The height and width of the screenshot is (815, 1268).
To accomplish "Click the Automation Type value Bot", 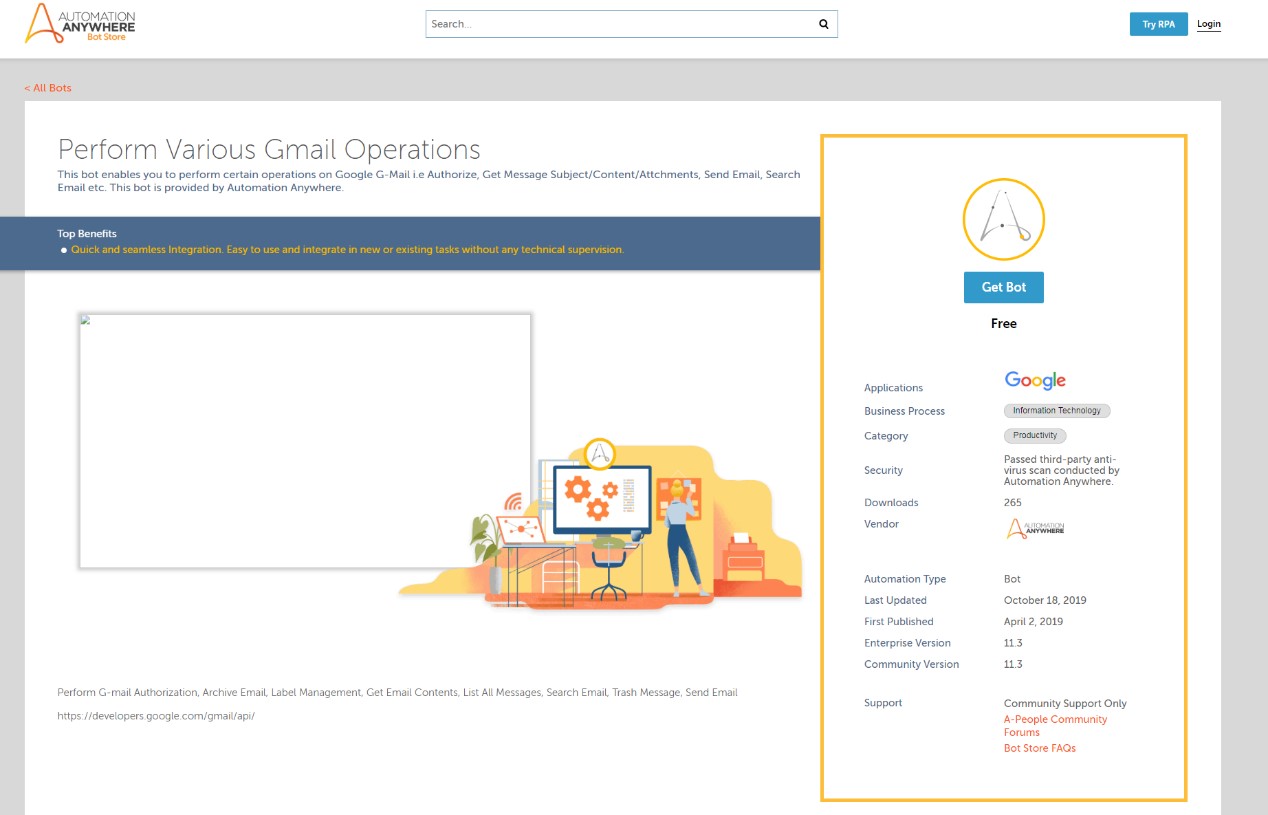I will (x=1012, y=579).
